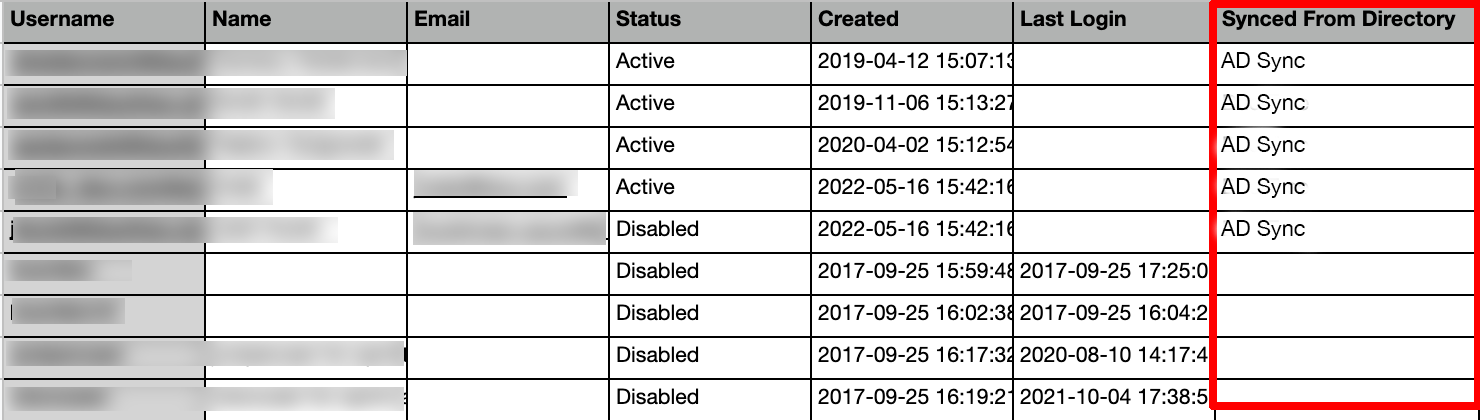This screenshot has width=1480, height=420.
Task: Sort by the Name column header
Action: 242,20
